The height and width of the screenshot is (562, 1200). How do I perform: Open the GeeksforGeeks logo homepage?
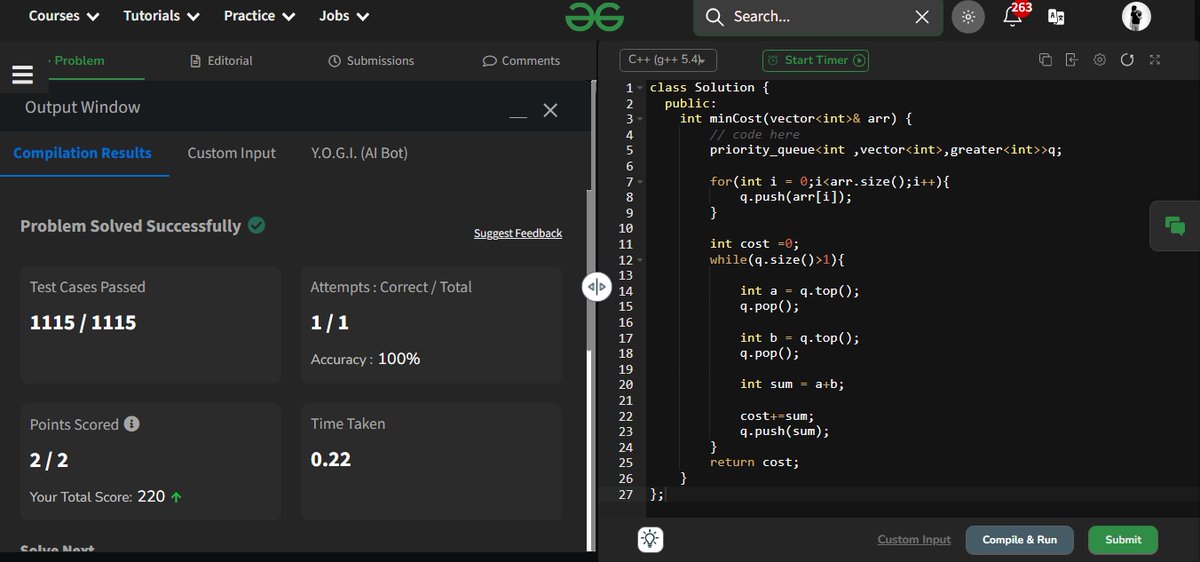click(594, 17)
